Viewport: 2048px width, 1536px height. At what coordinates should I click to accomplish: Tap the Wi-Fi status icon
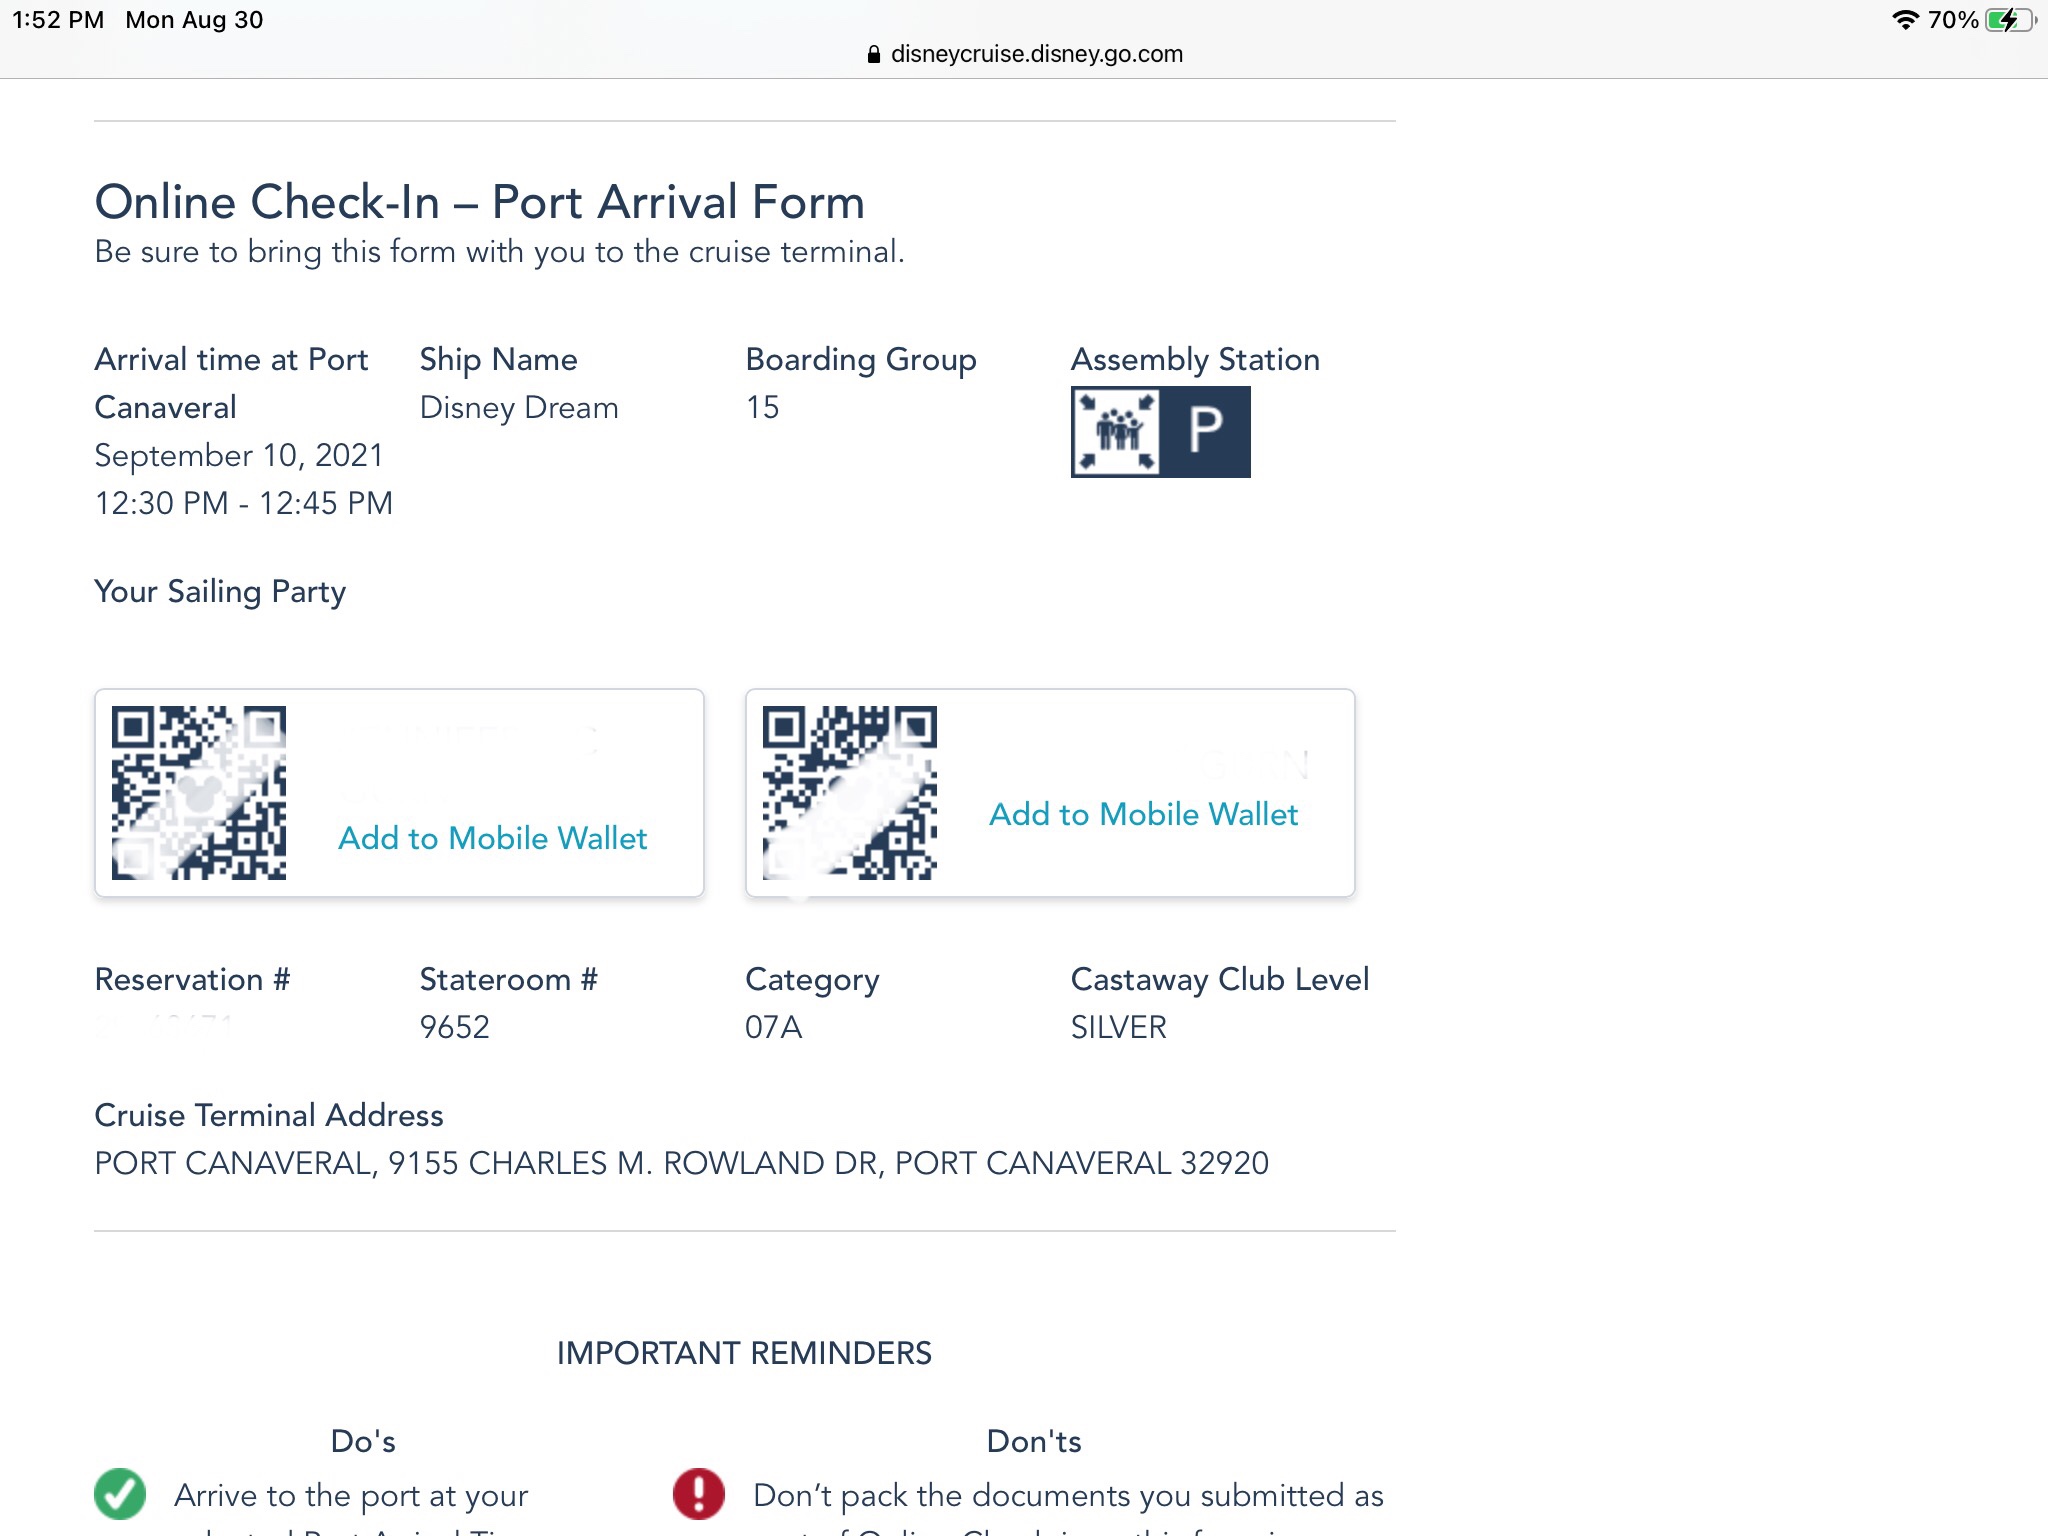1906,20
